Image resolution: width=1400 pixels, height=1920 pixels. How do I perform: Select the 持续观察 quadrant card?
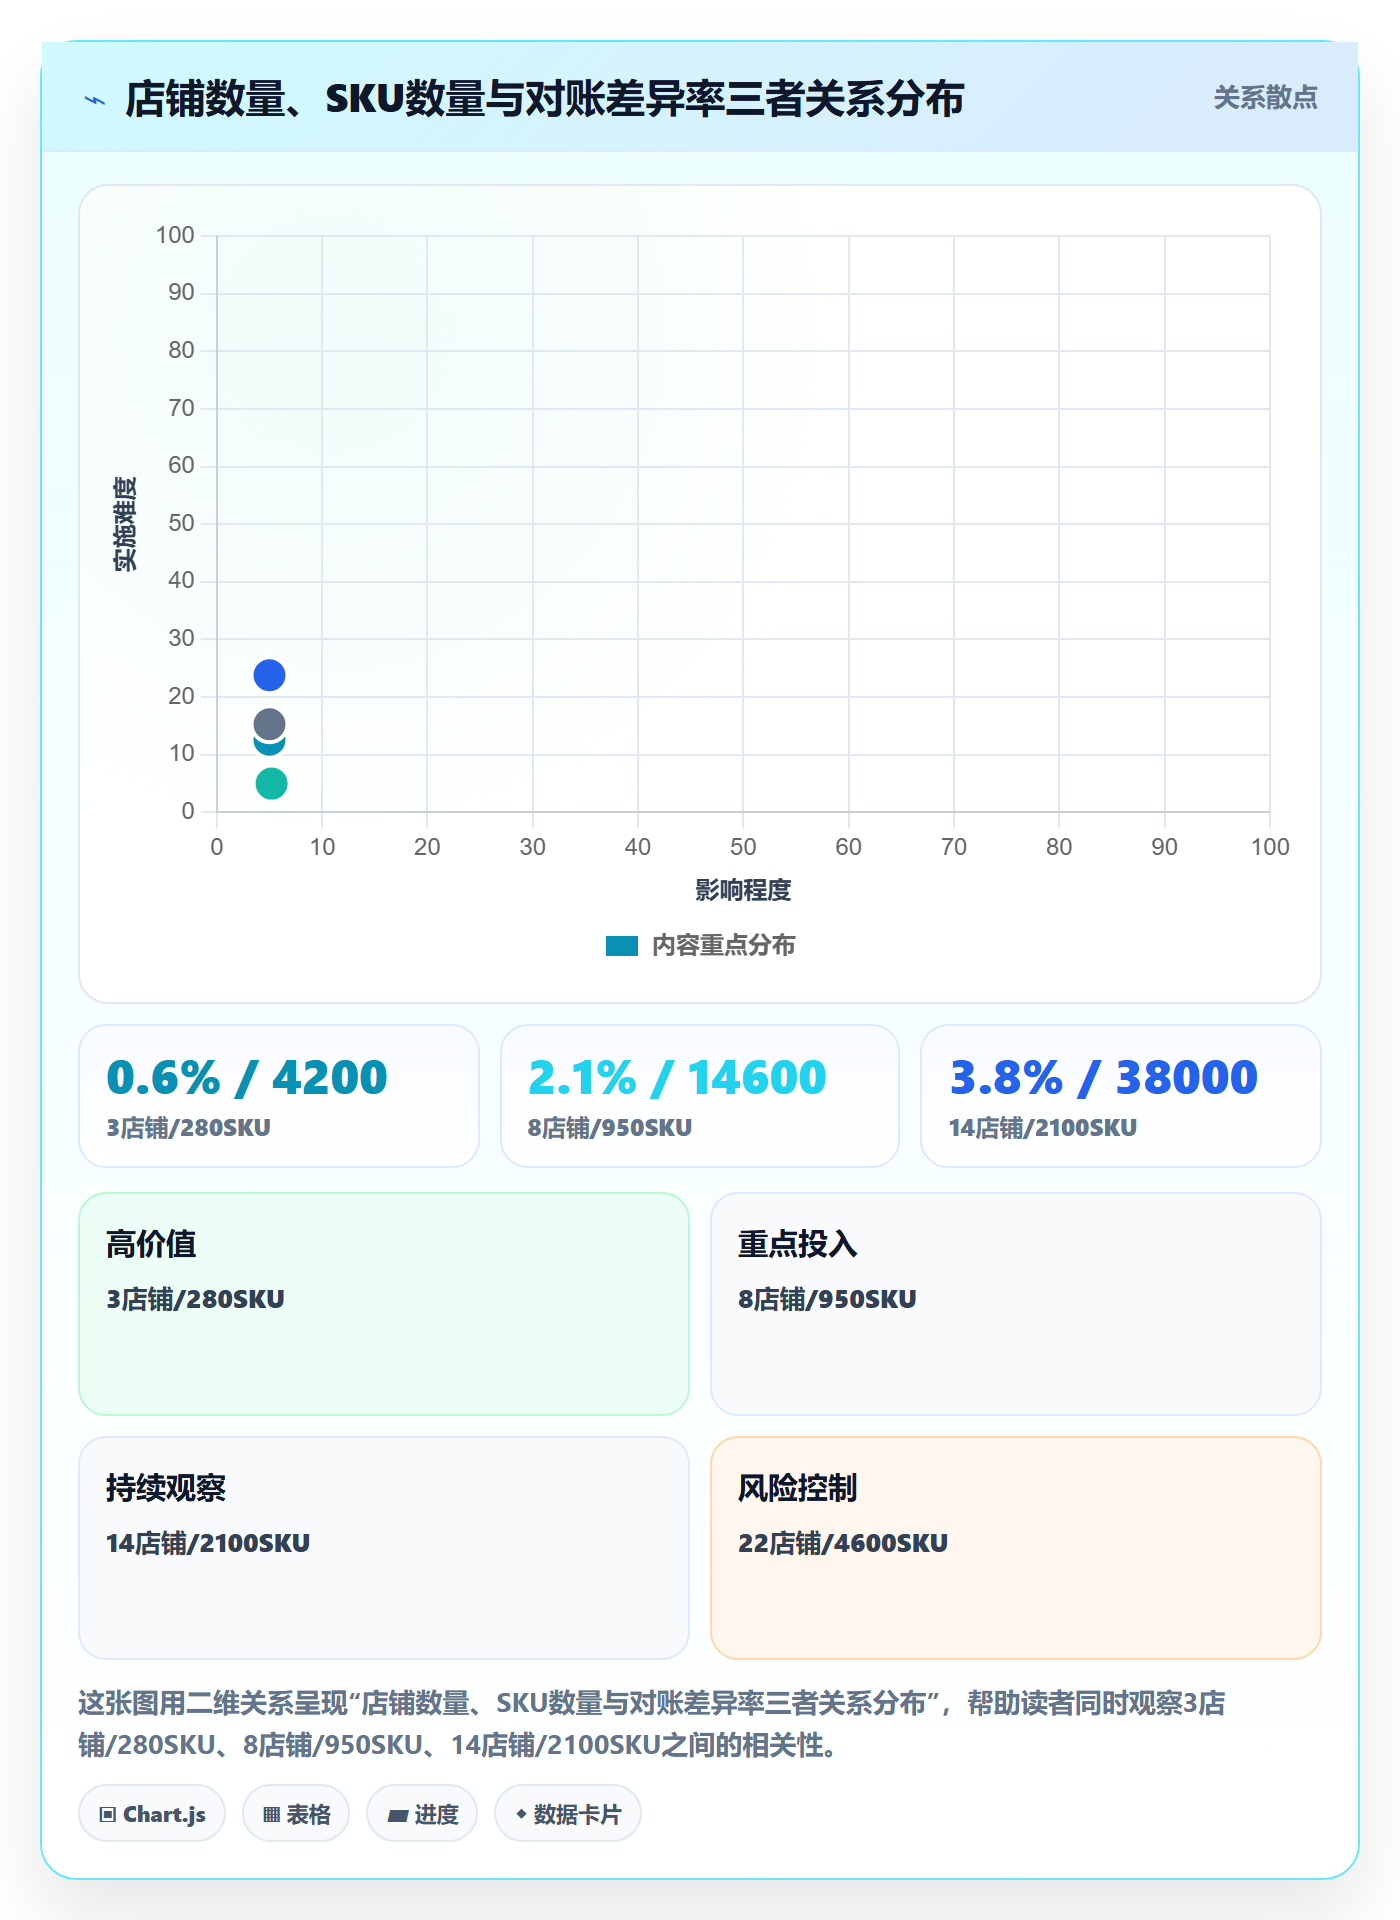tap(384, 1548)
